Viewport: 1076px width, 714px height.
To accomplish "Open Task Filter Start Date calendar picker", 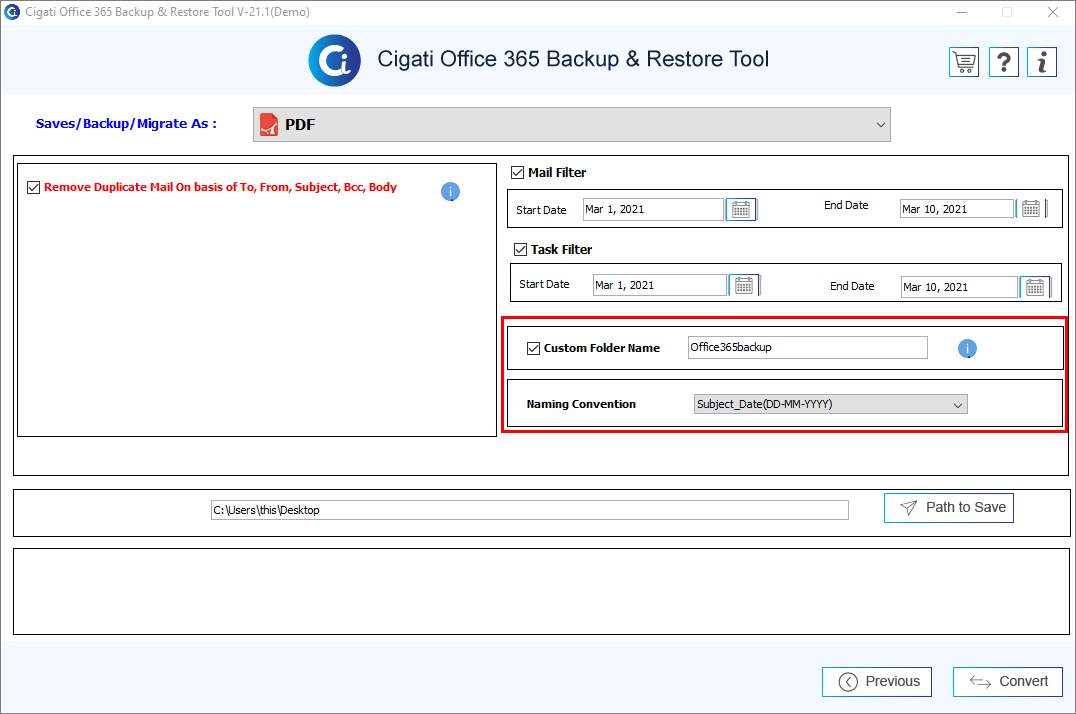I will point(745,285).
